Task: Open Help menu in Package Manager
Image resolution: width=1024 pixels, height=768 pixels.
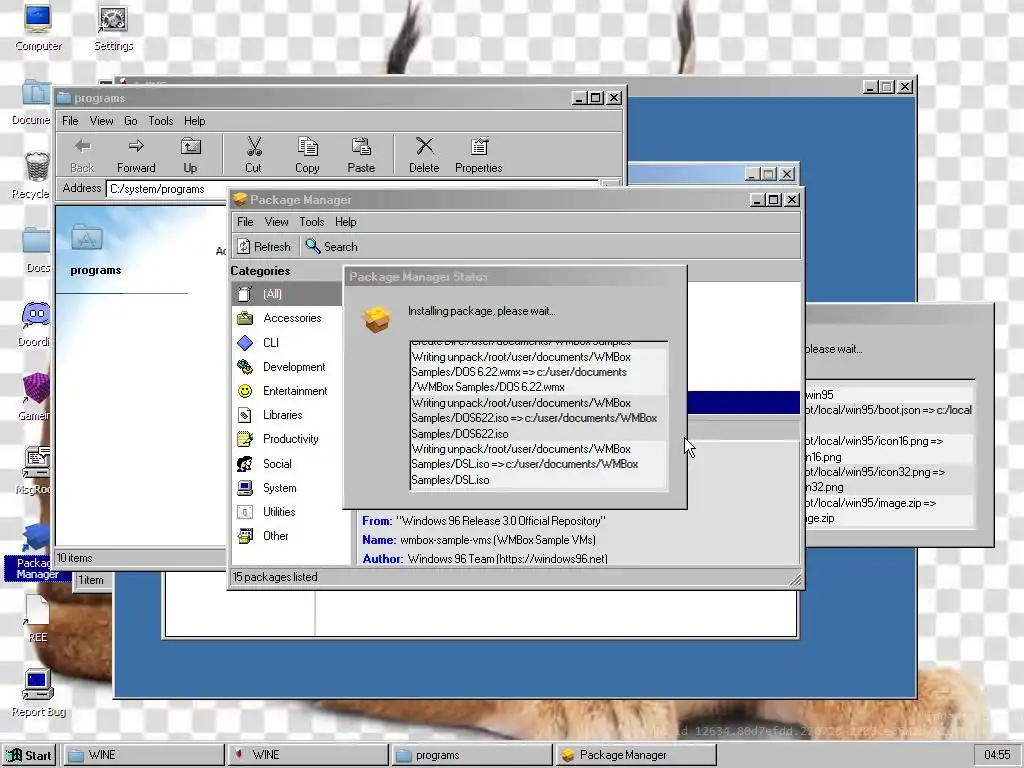Action: point(345,222)
